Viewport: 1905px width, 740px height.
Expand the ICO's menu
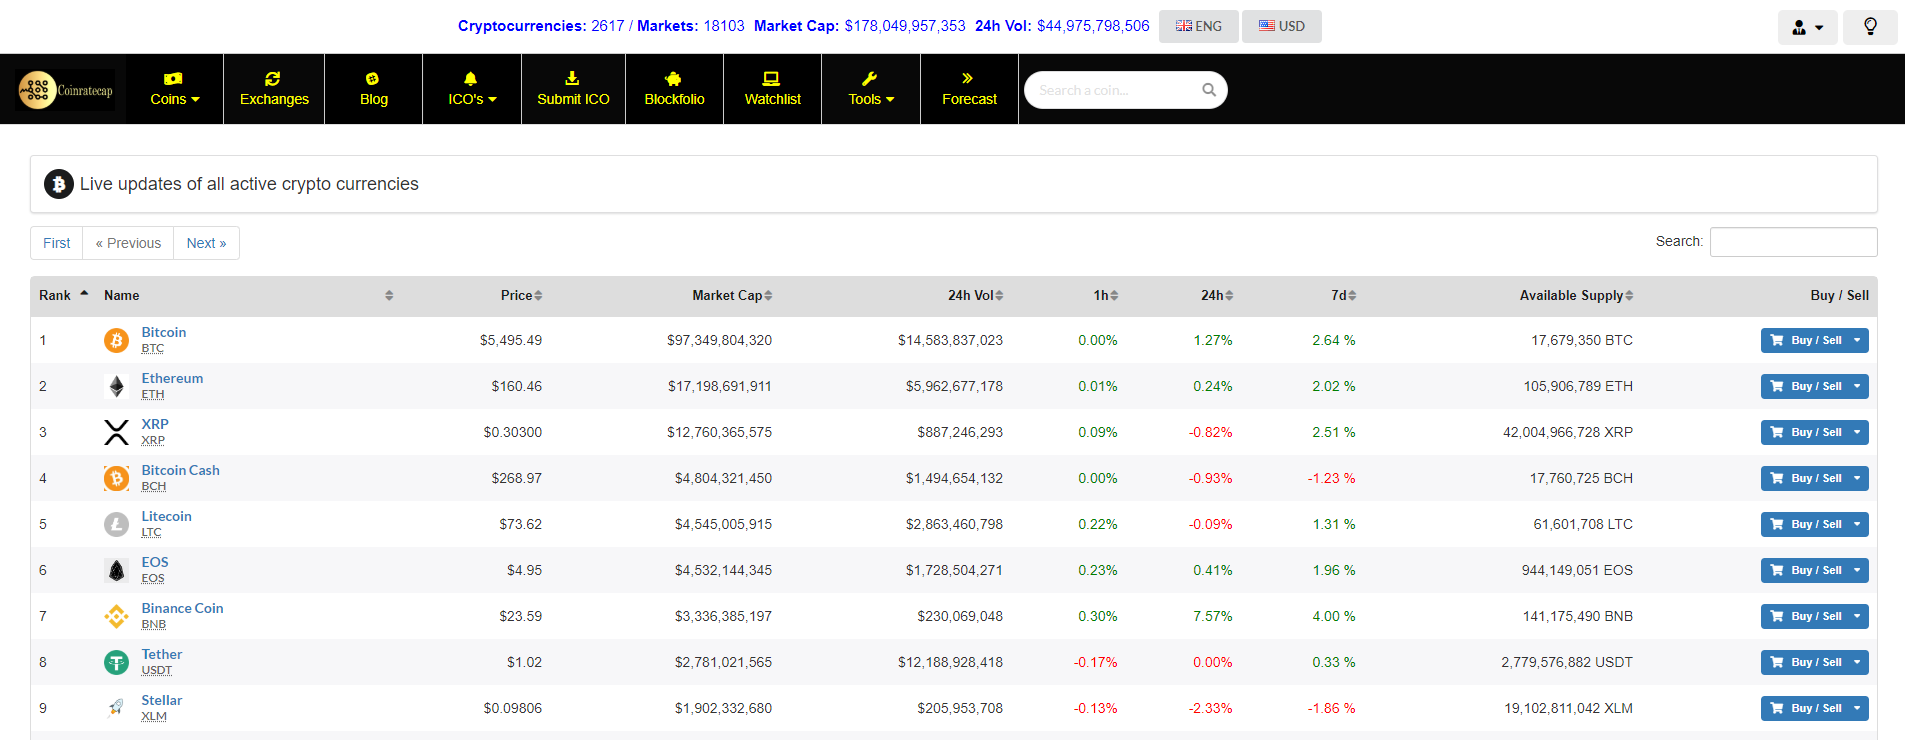coord(472,89)
